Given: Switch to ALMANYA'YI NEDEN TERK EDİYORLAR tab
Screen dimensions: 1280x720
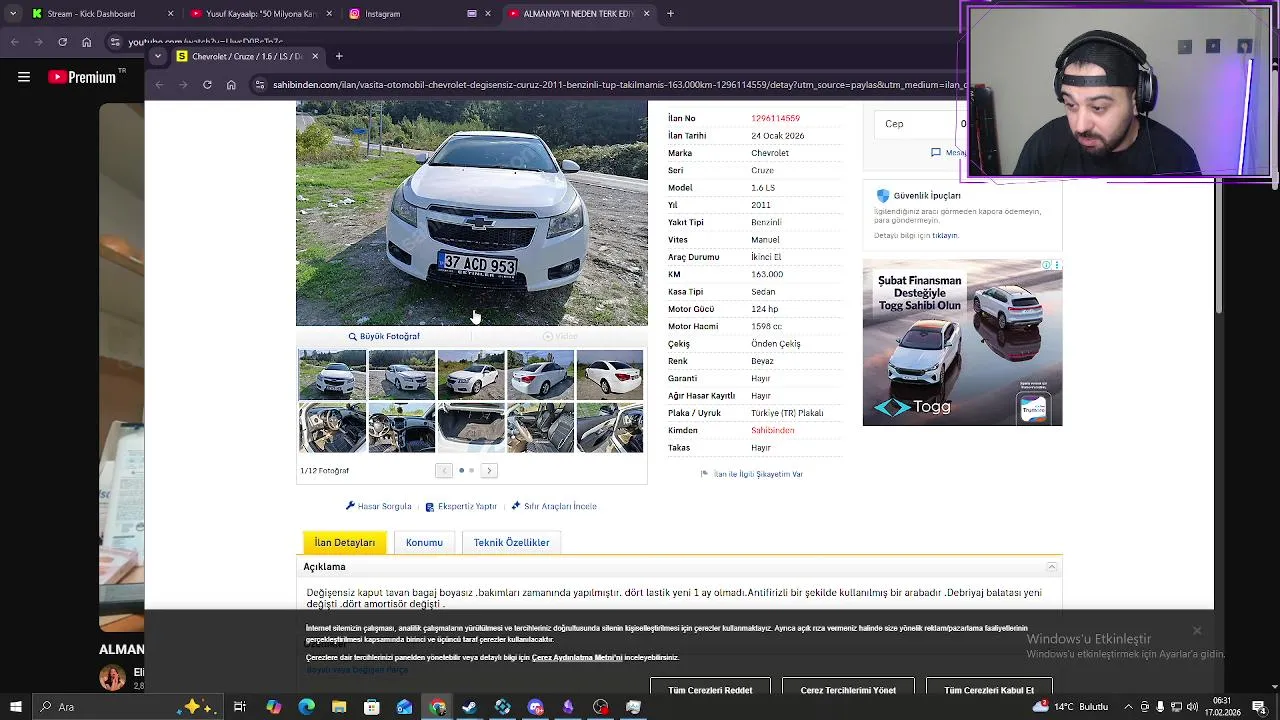Looking at the screenshot, I should (579, 14).
